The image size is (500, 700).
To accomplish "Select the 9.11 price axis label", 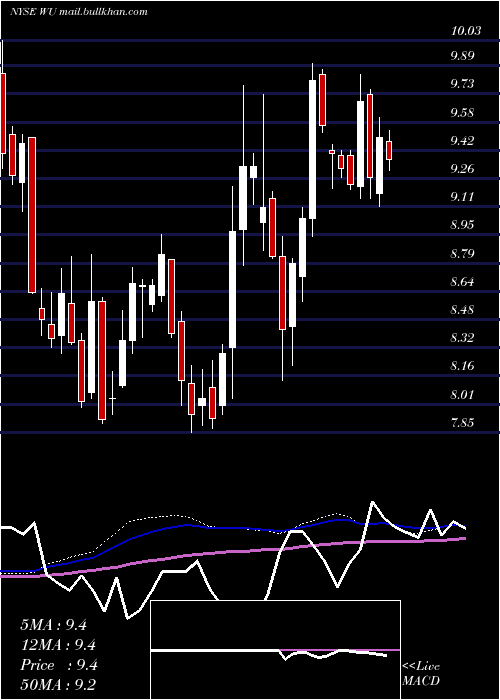I will 462,197.
